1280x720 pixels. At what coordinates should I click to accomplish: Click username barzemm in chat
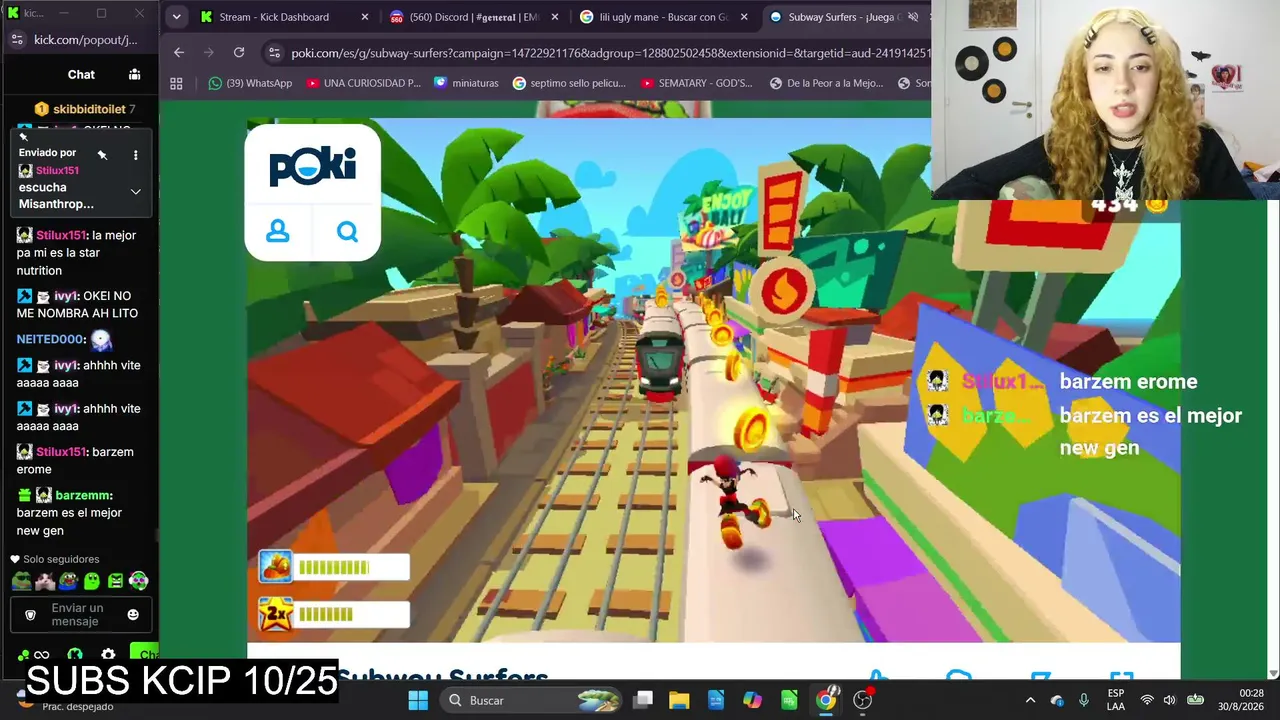point(83,495)
